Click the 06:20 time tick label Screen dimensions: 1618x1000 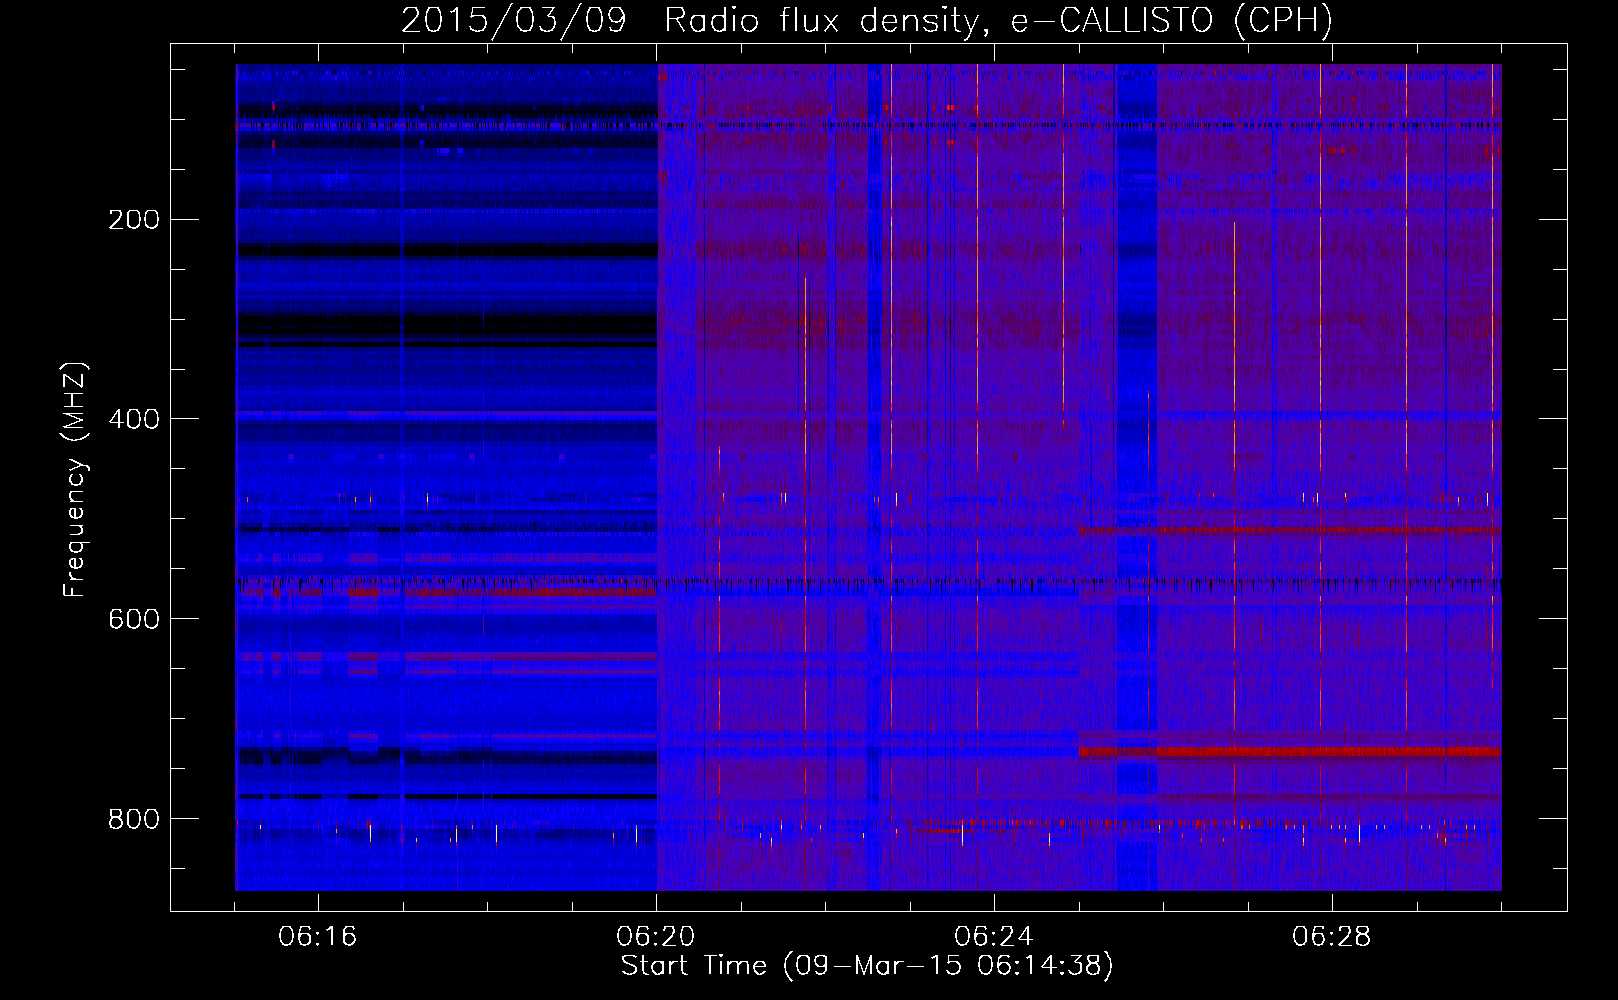point(656,937)
